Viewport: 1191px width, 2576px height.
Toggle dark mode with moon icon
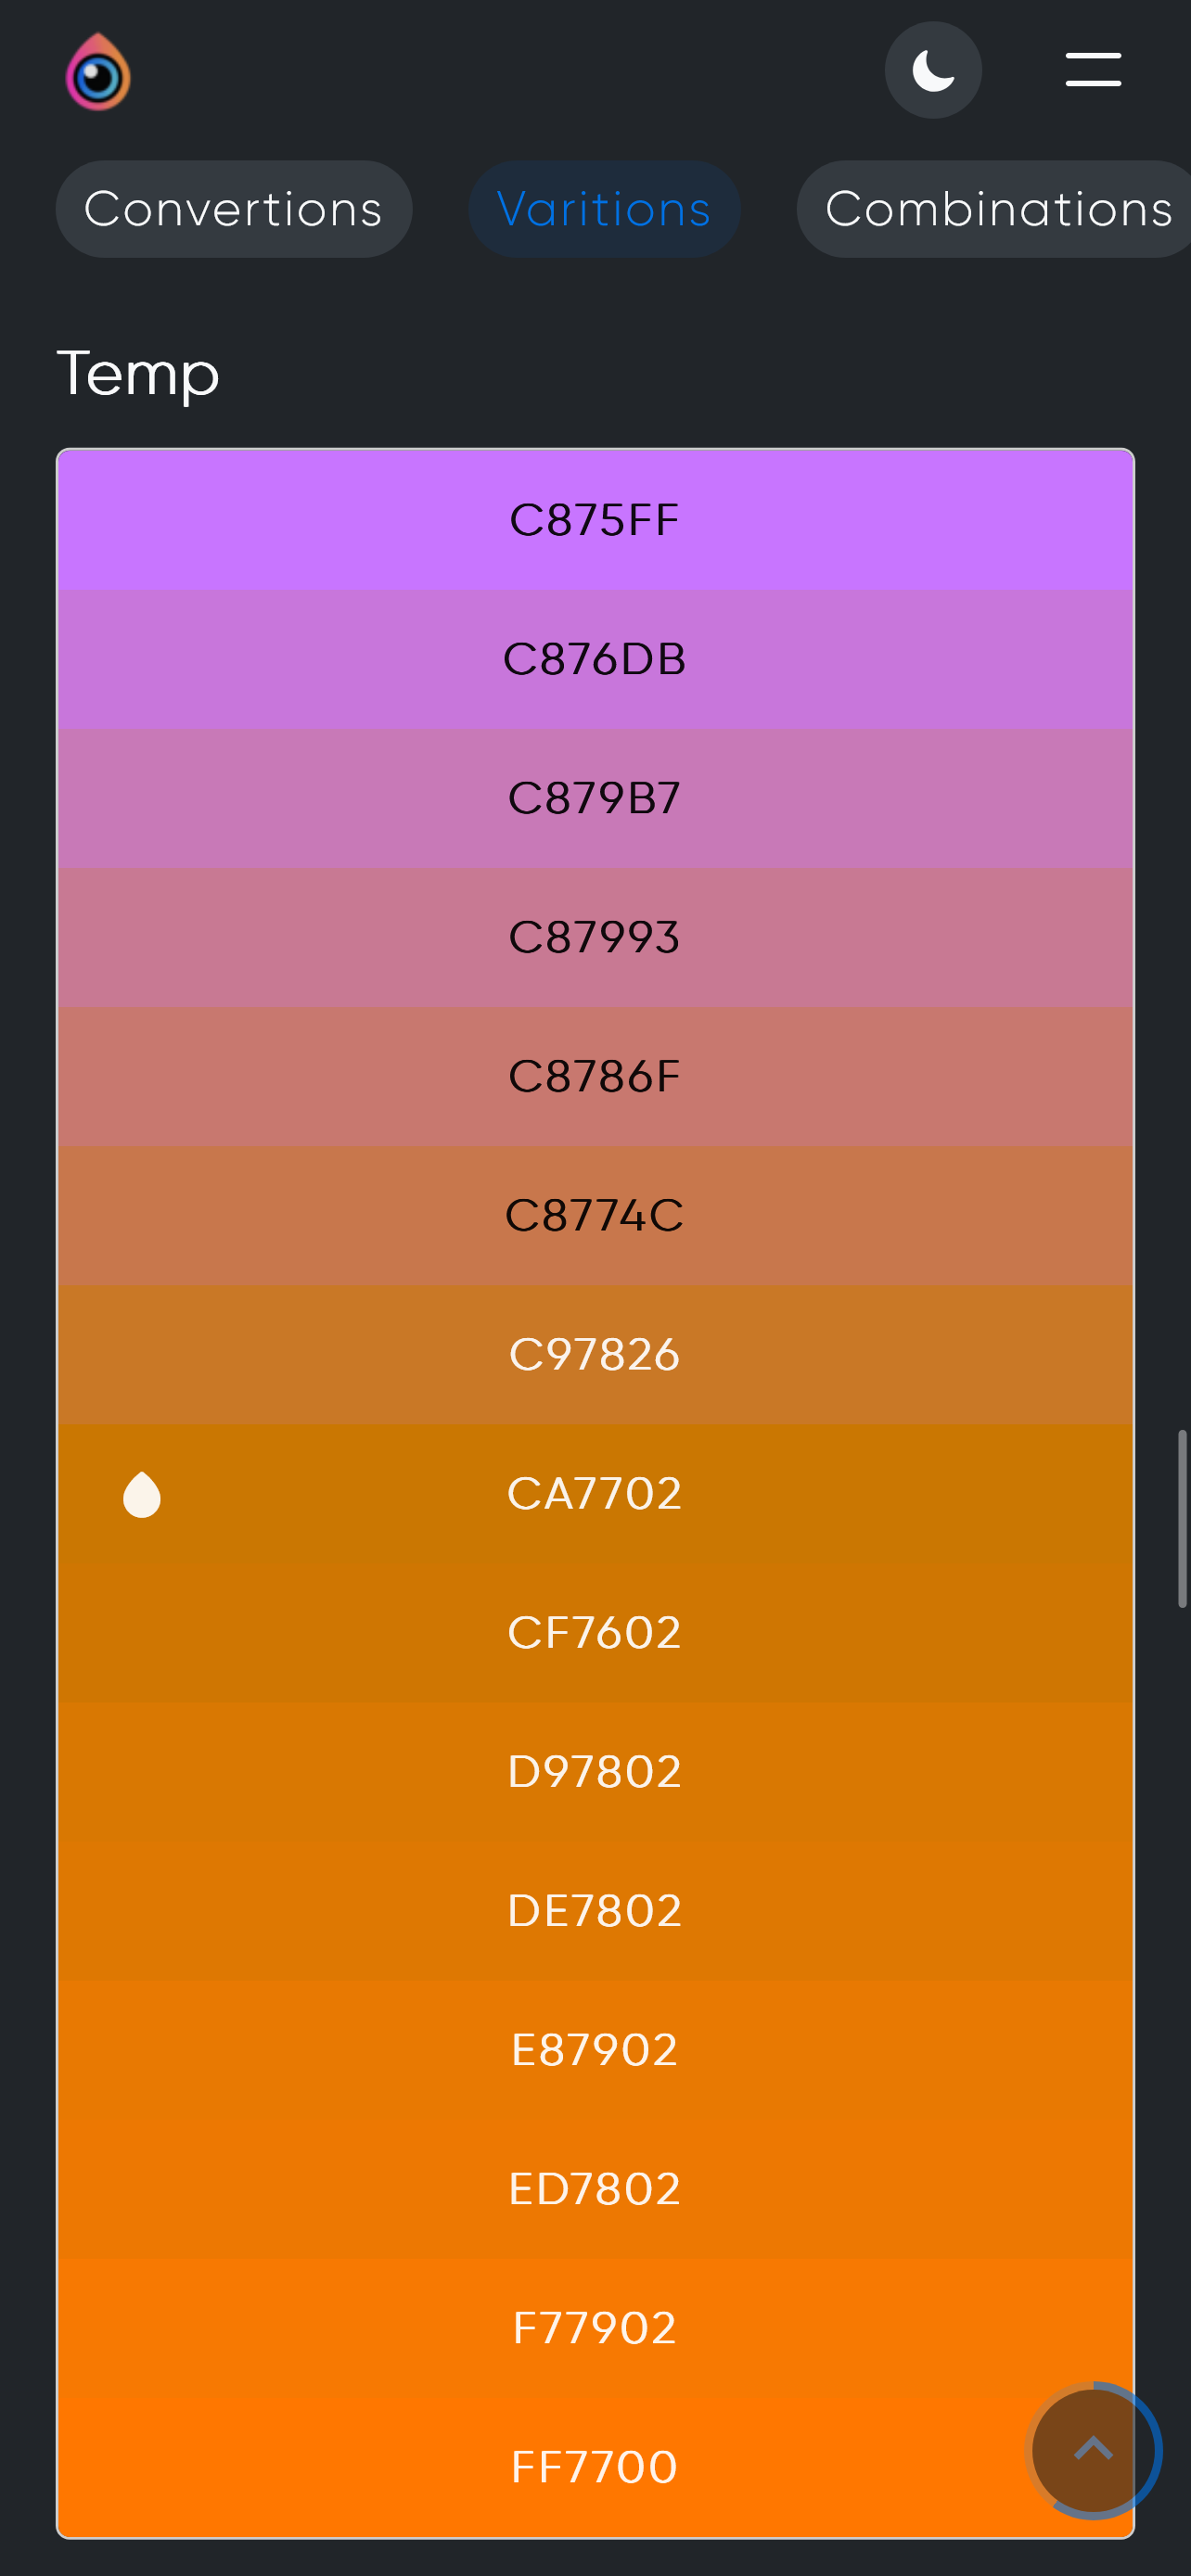[x=933, y=70]
